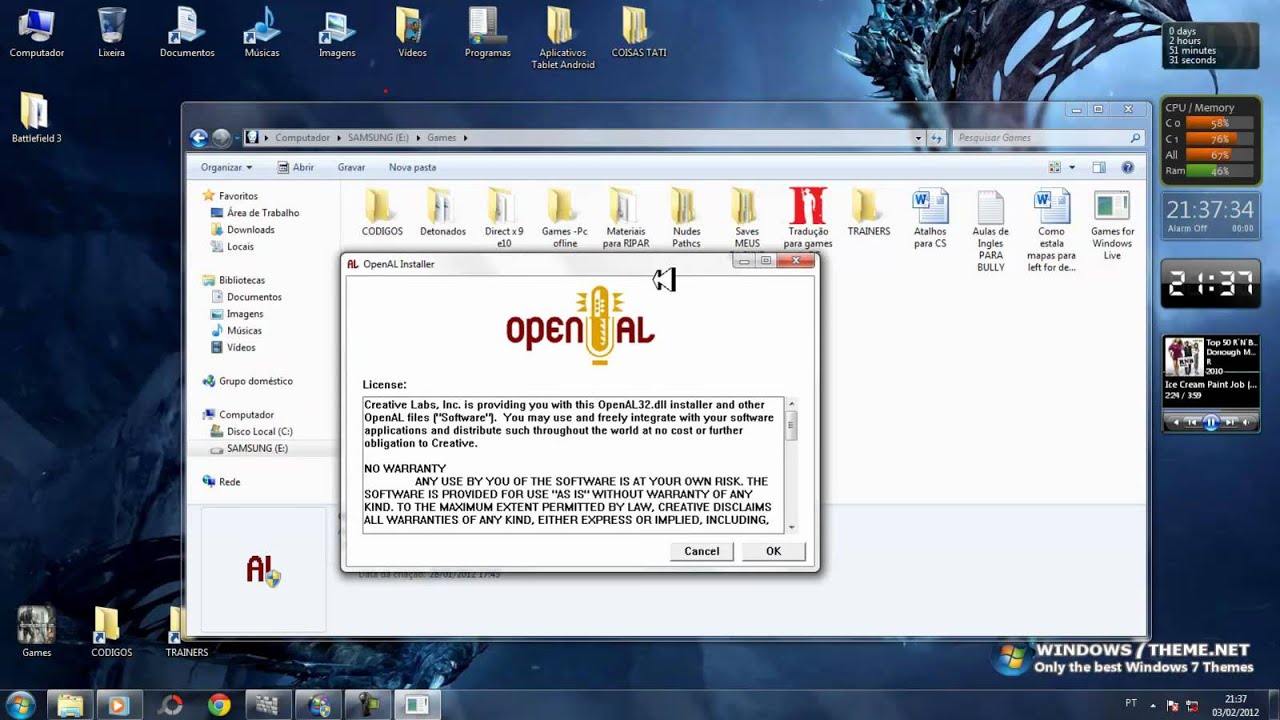Click the license scrollbar thumb
This screenshot has height=720, width=1280.
point(791,425)
